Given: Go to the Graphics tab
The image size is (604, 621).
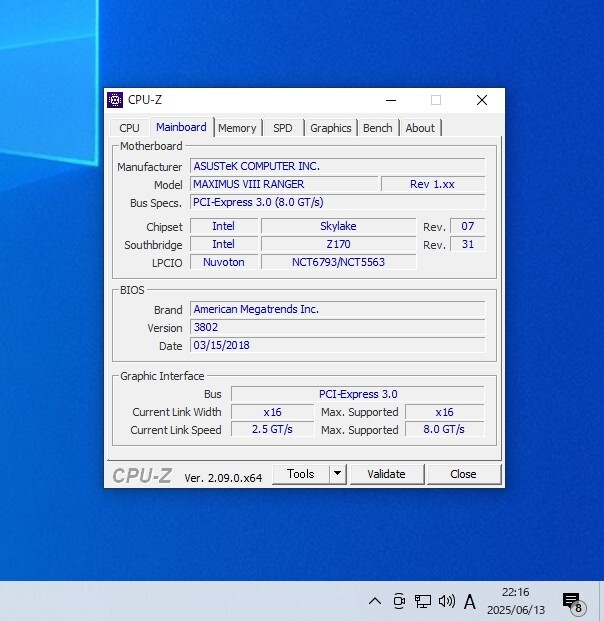Looking at the screenshot, I should (x=331, y=128).
